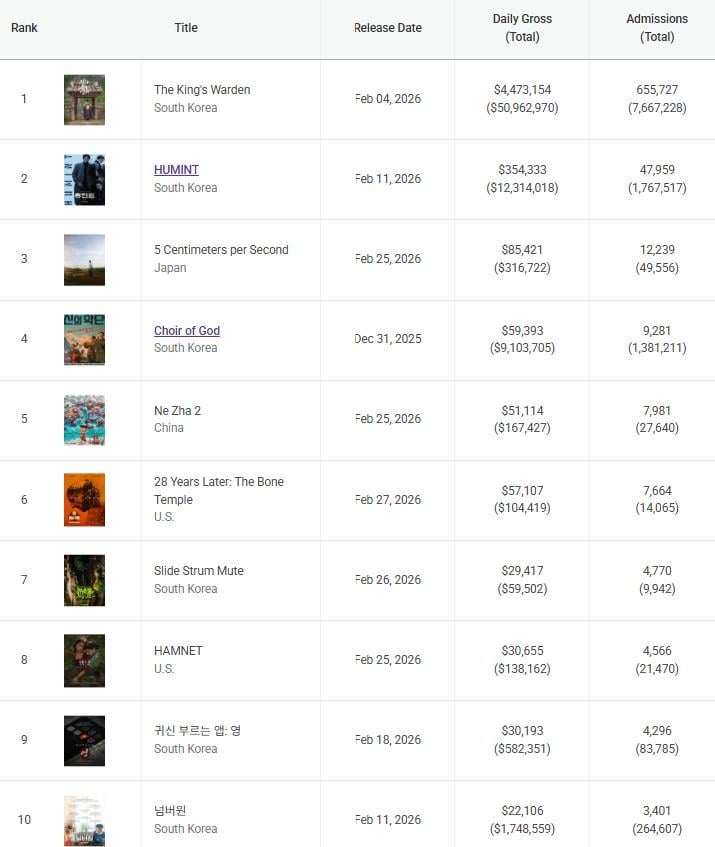Click The King's Warden poster thumbnail

(x=84, y=99)
